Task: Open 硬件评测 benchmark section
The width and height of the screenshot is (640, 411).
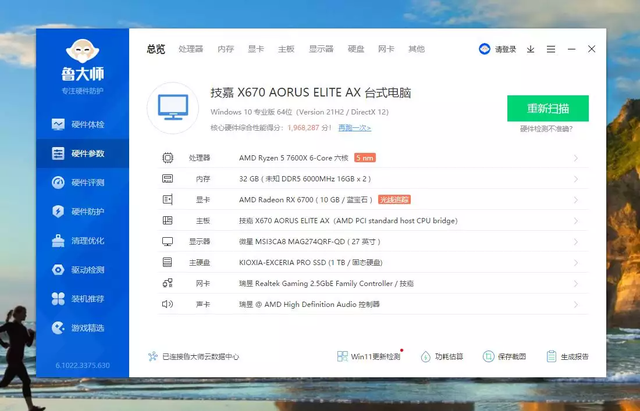Action: [x=78, y=182]
